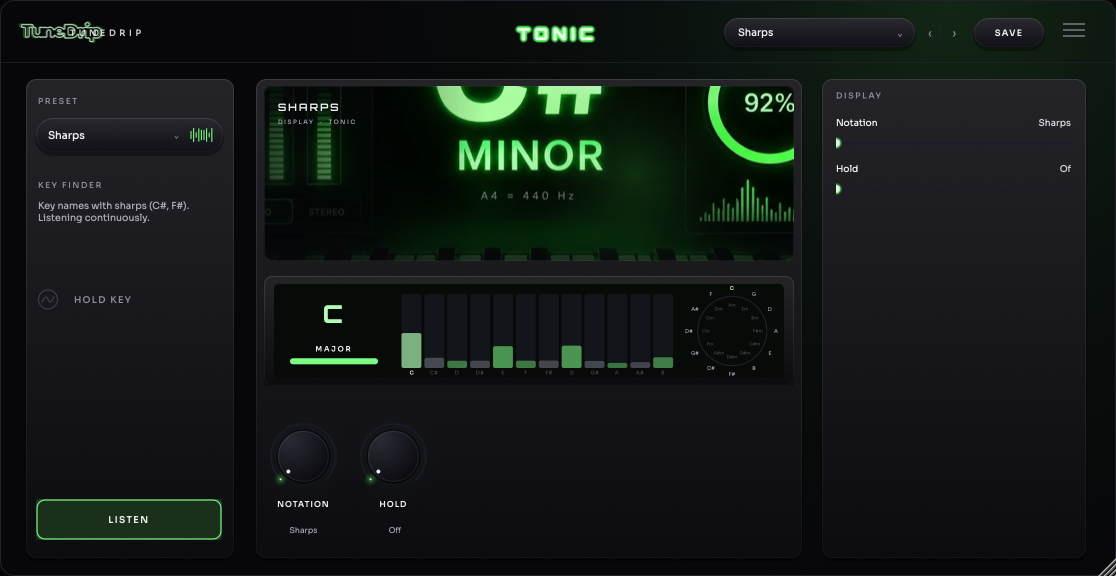Screen dimensions: 1116x576
Task: Click the C# chroma bar
Action: pyautogui.click(x=434, y=331)
